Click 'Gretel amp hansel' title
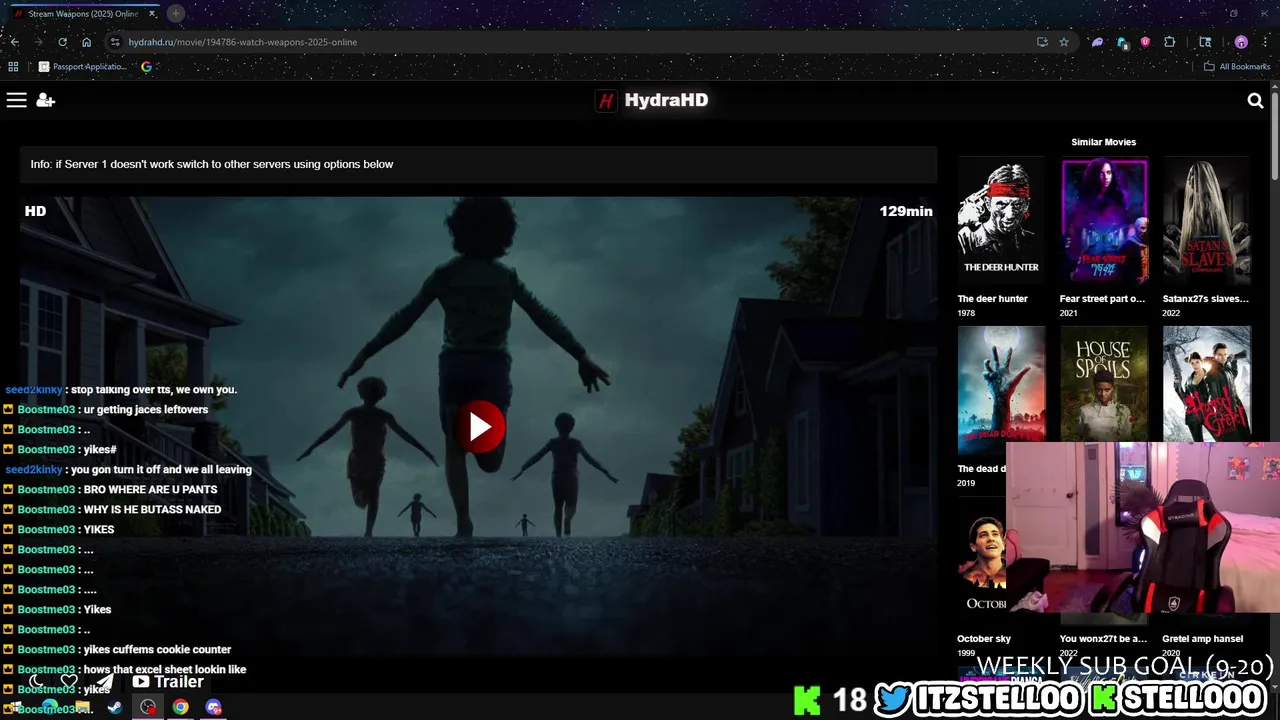The image size is (1280, 720). pos(1202,639)
